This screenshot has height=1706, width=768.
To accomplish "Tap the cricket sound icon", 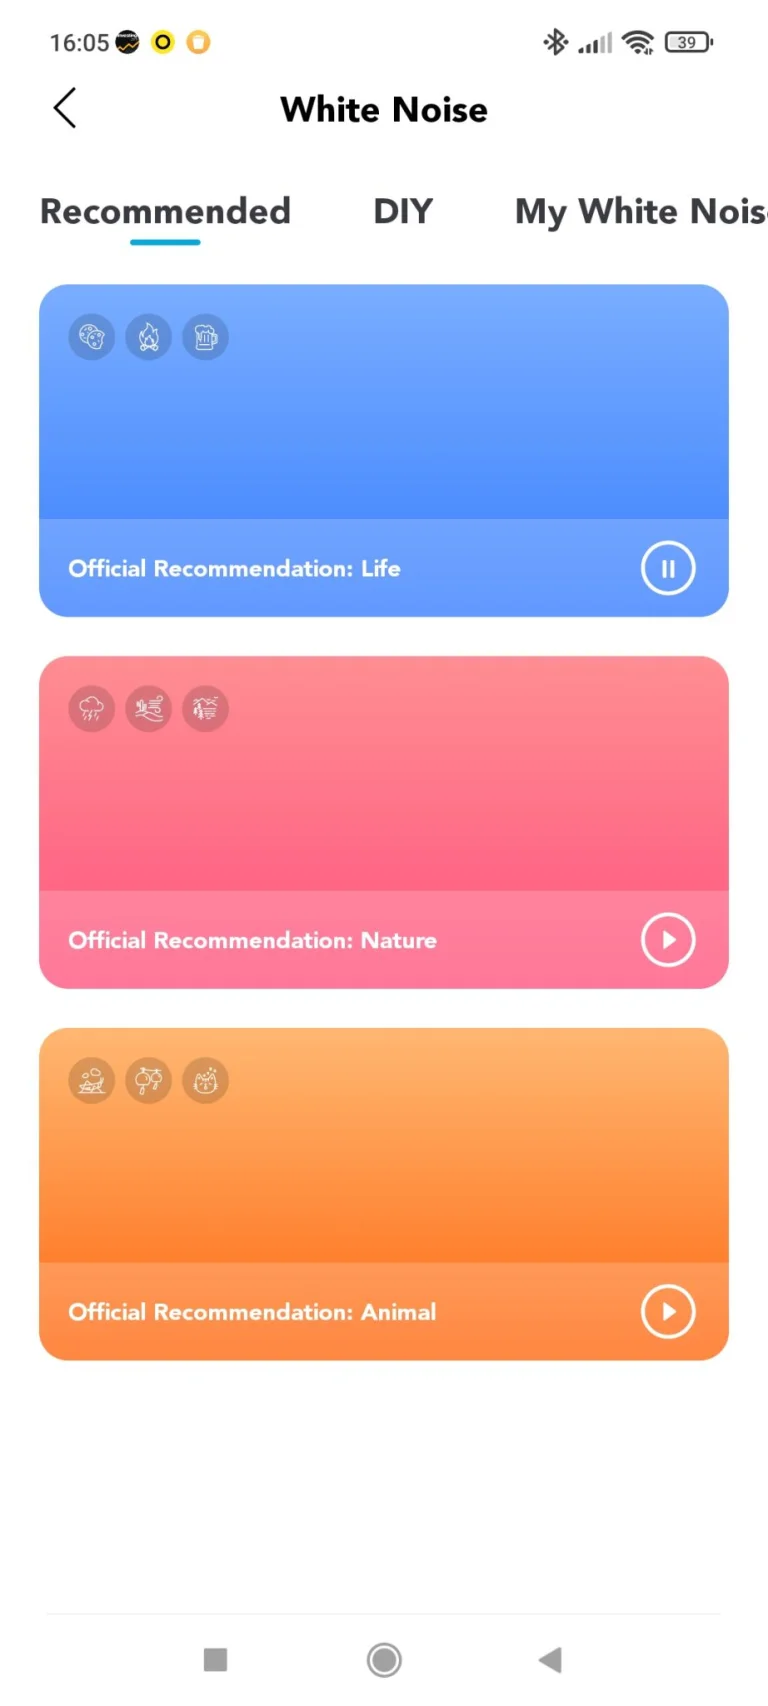I will [x=91, y=1081].
